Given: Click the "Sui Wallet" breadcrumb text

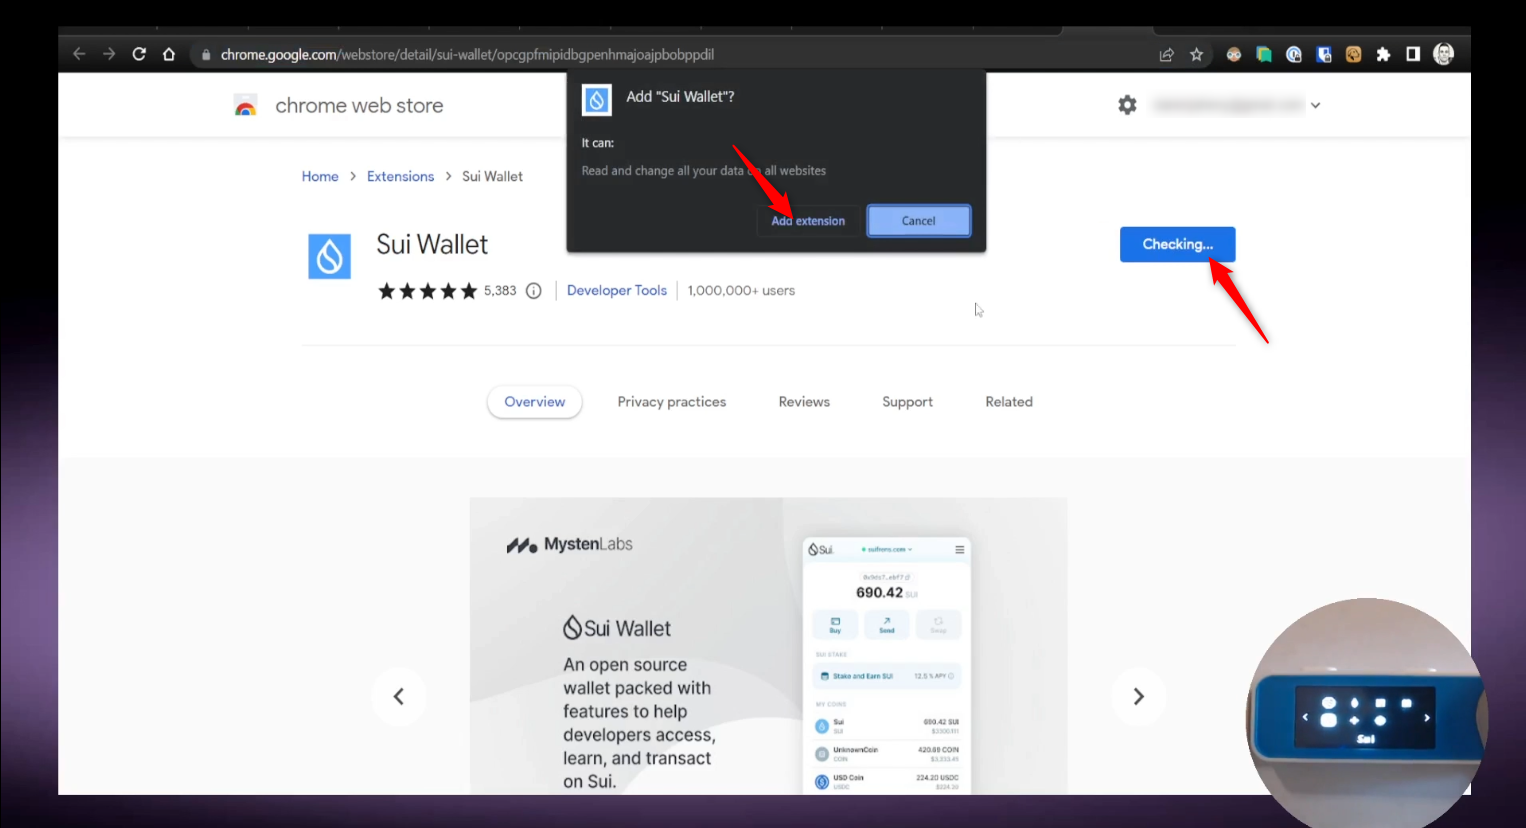Looking at the screenshot, I should click(492, 176).
